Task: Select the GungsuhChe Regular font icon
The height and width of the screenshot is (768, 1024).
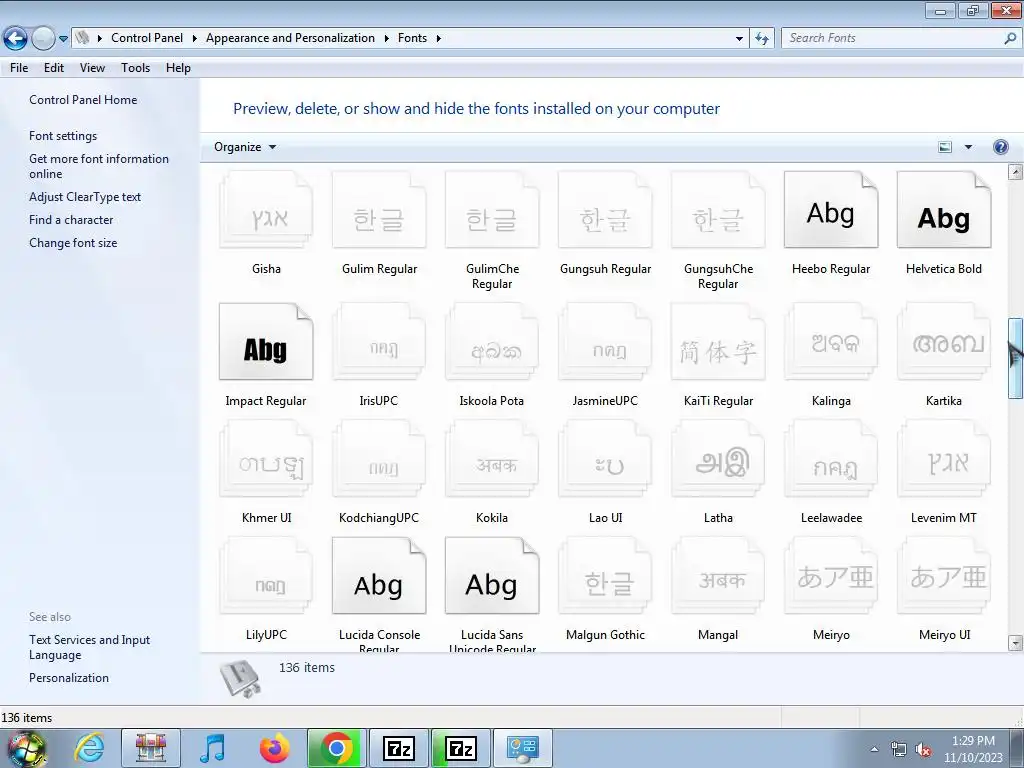Action: click(718, 210)
